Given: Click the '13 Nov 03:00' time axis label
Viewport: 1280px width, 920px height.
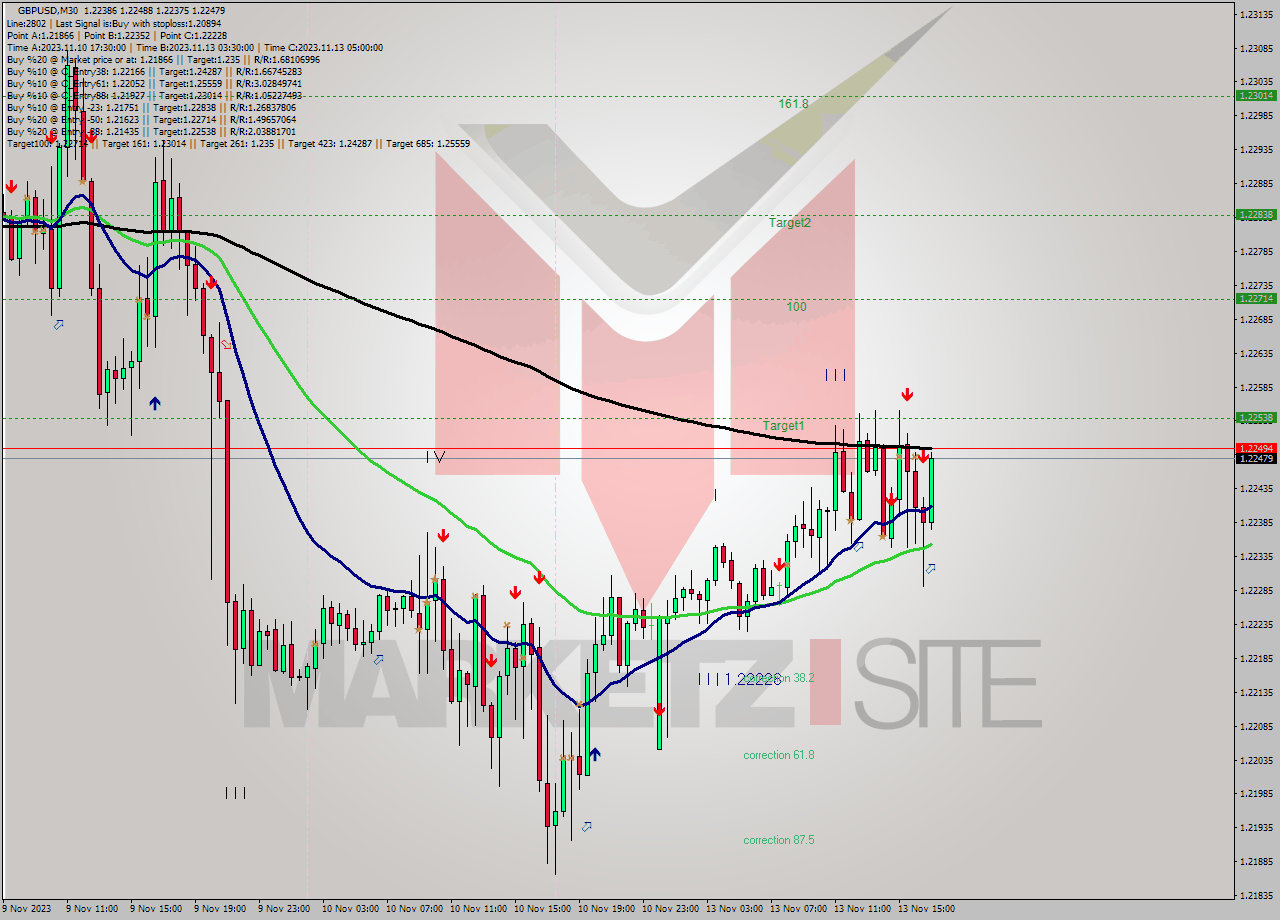Looking at the screenshot, I should [734, 909].
